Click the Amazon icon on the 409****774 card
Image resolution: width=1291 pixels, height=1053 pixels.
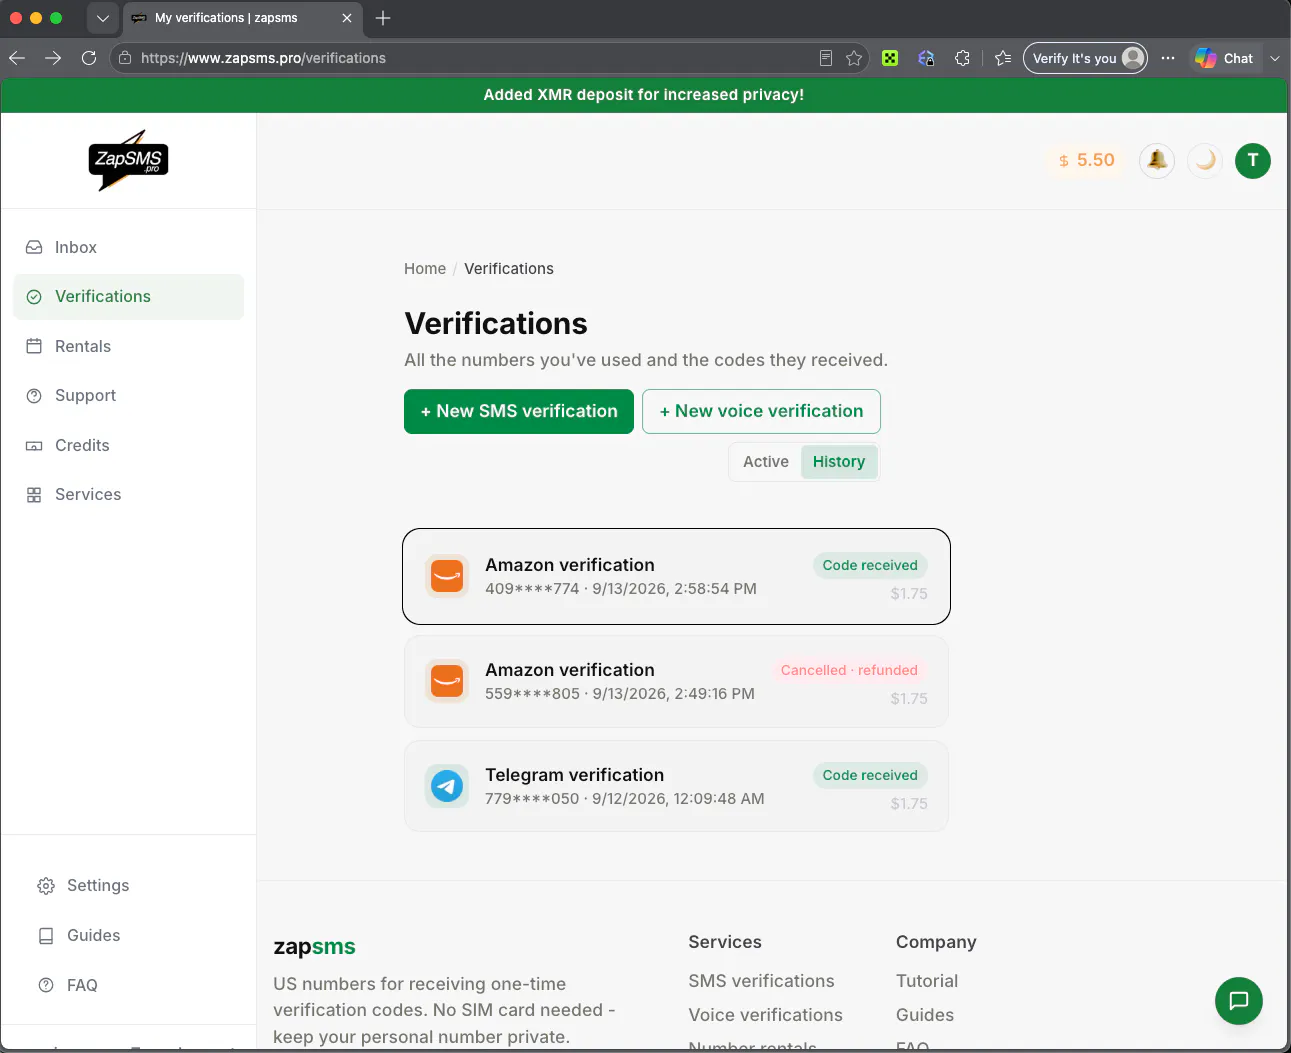coord(447,576)
